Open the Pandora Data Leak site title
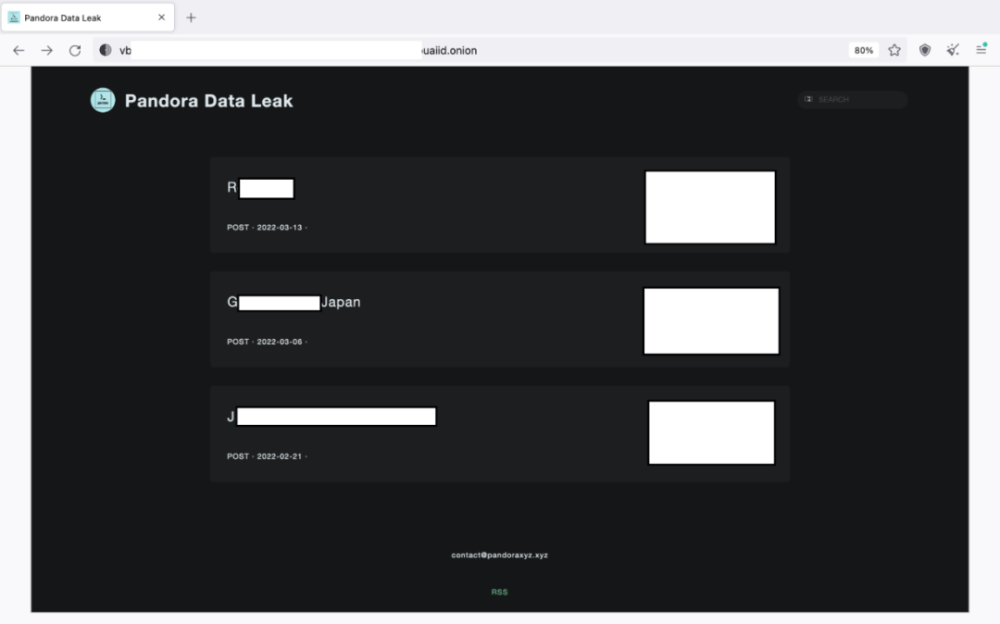 [x=209, y=101]
